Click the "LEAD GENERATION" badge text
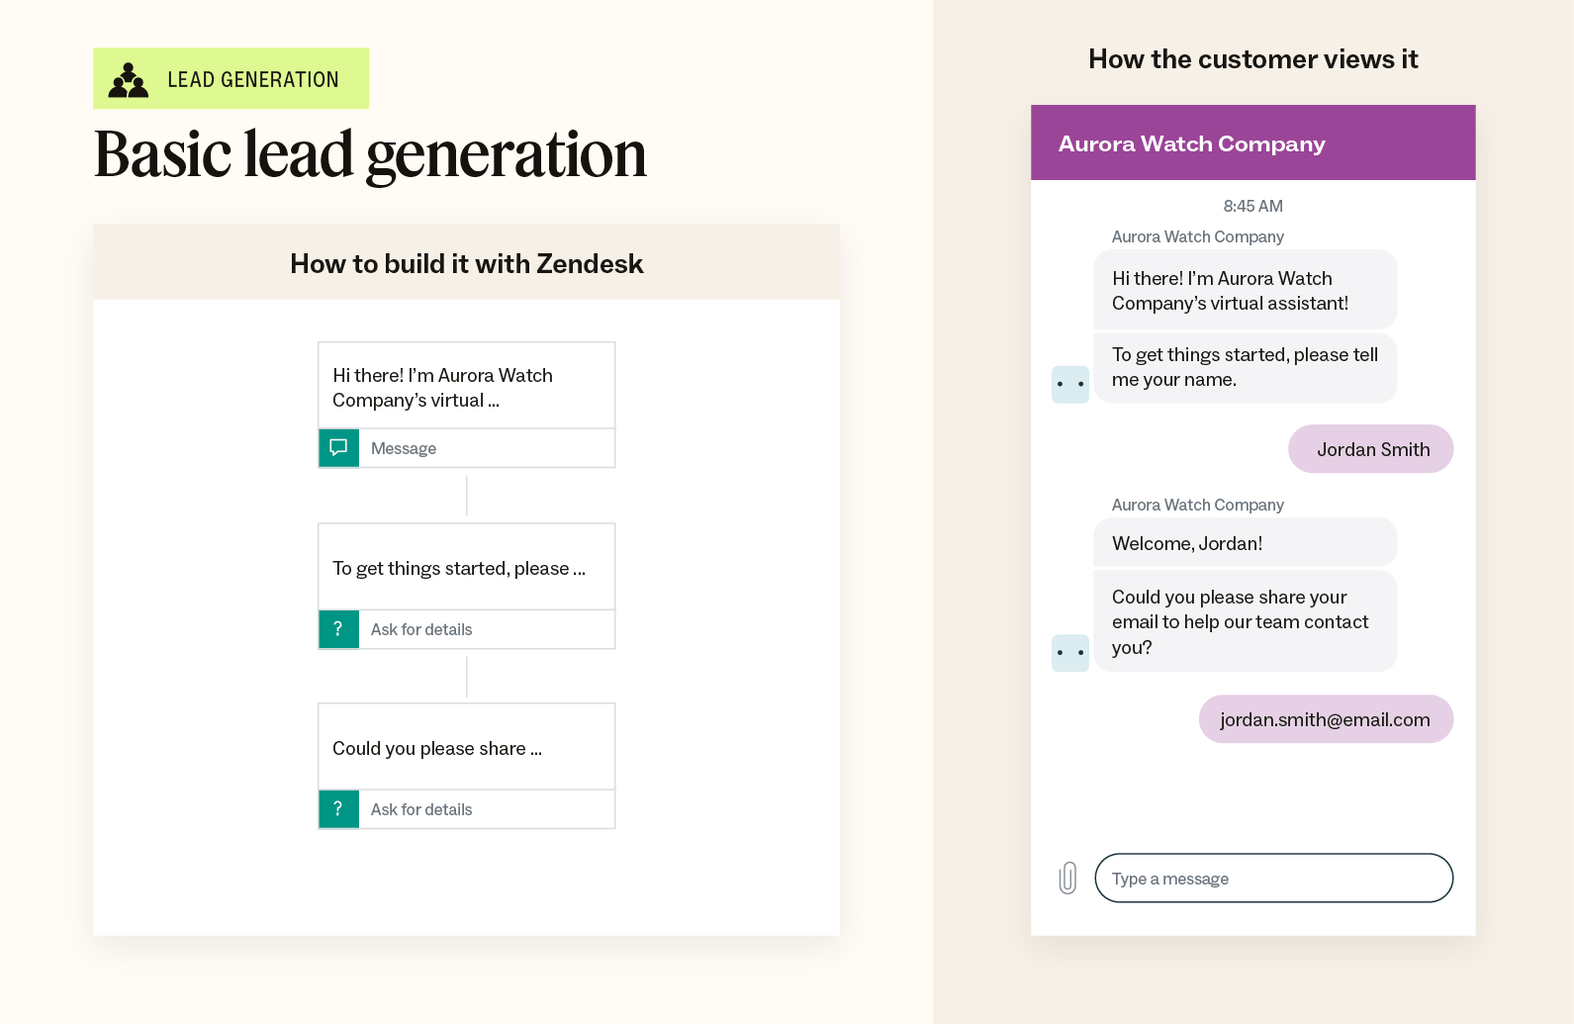Screen dimensions: 1574x1024 point(253,80)
